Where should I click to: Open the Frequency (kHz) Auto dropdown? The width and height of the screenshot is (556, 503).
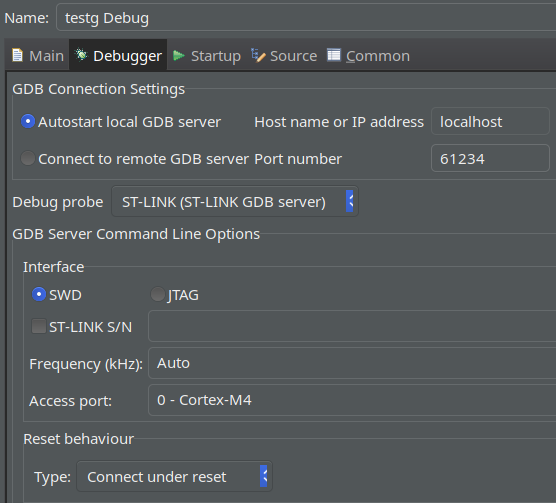click(352, 363)
